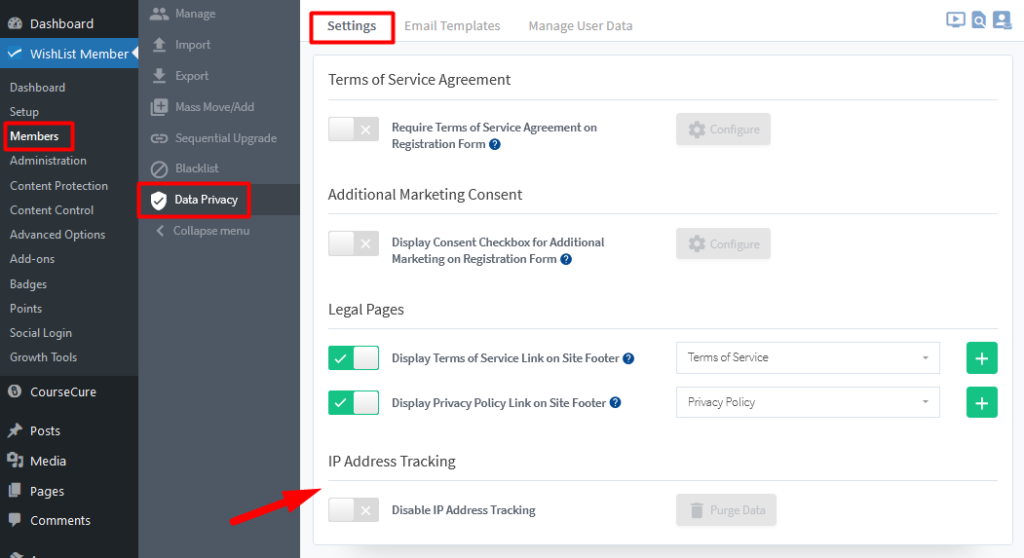Click the Sequential Upgrade link icon
The image size is (1024, 558).
click(159, 138)
